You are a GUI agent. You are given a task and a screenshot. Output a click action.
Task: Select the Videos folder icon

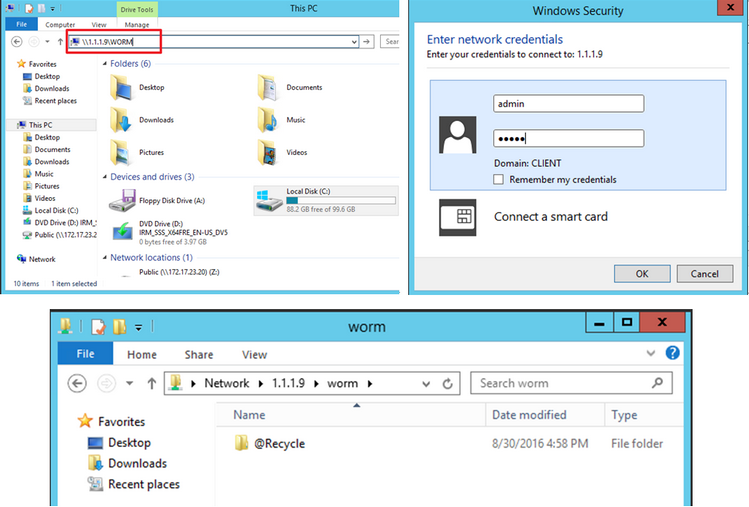pyautogui.click(x=268, y=152)
